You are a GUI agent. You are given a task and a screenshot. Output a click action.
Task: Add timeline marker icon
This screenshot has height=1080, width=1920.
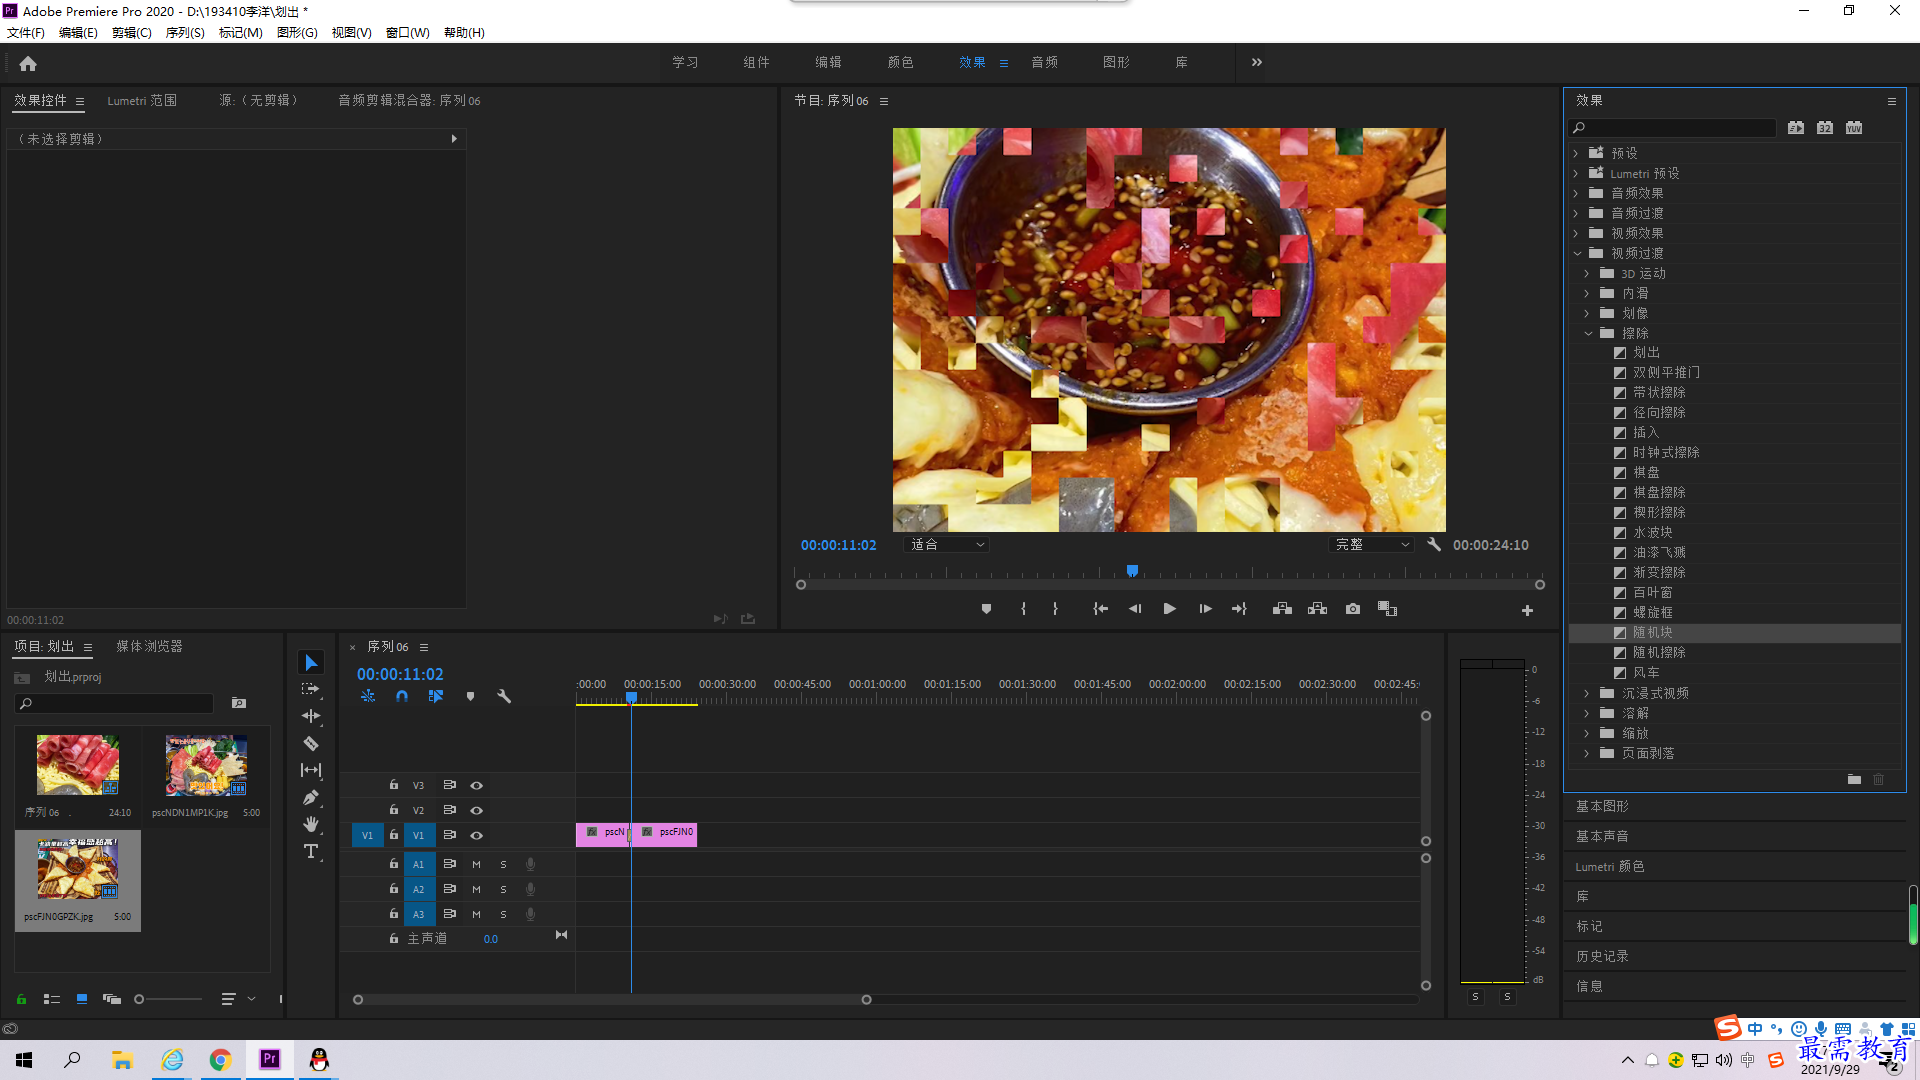point(470,696)
